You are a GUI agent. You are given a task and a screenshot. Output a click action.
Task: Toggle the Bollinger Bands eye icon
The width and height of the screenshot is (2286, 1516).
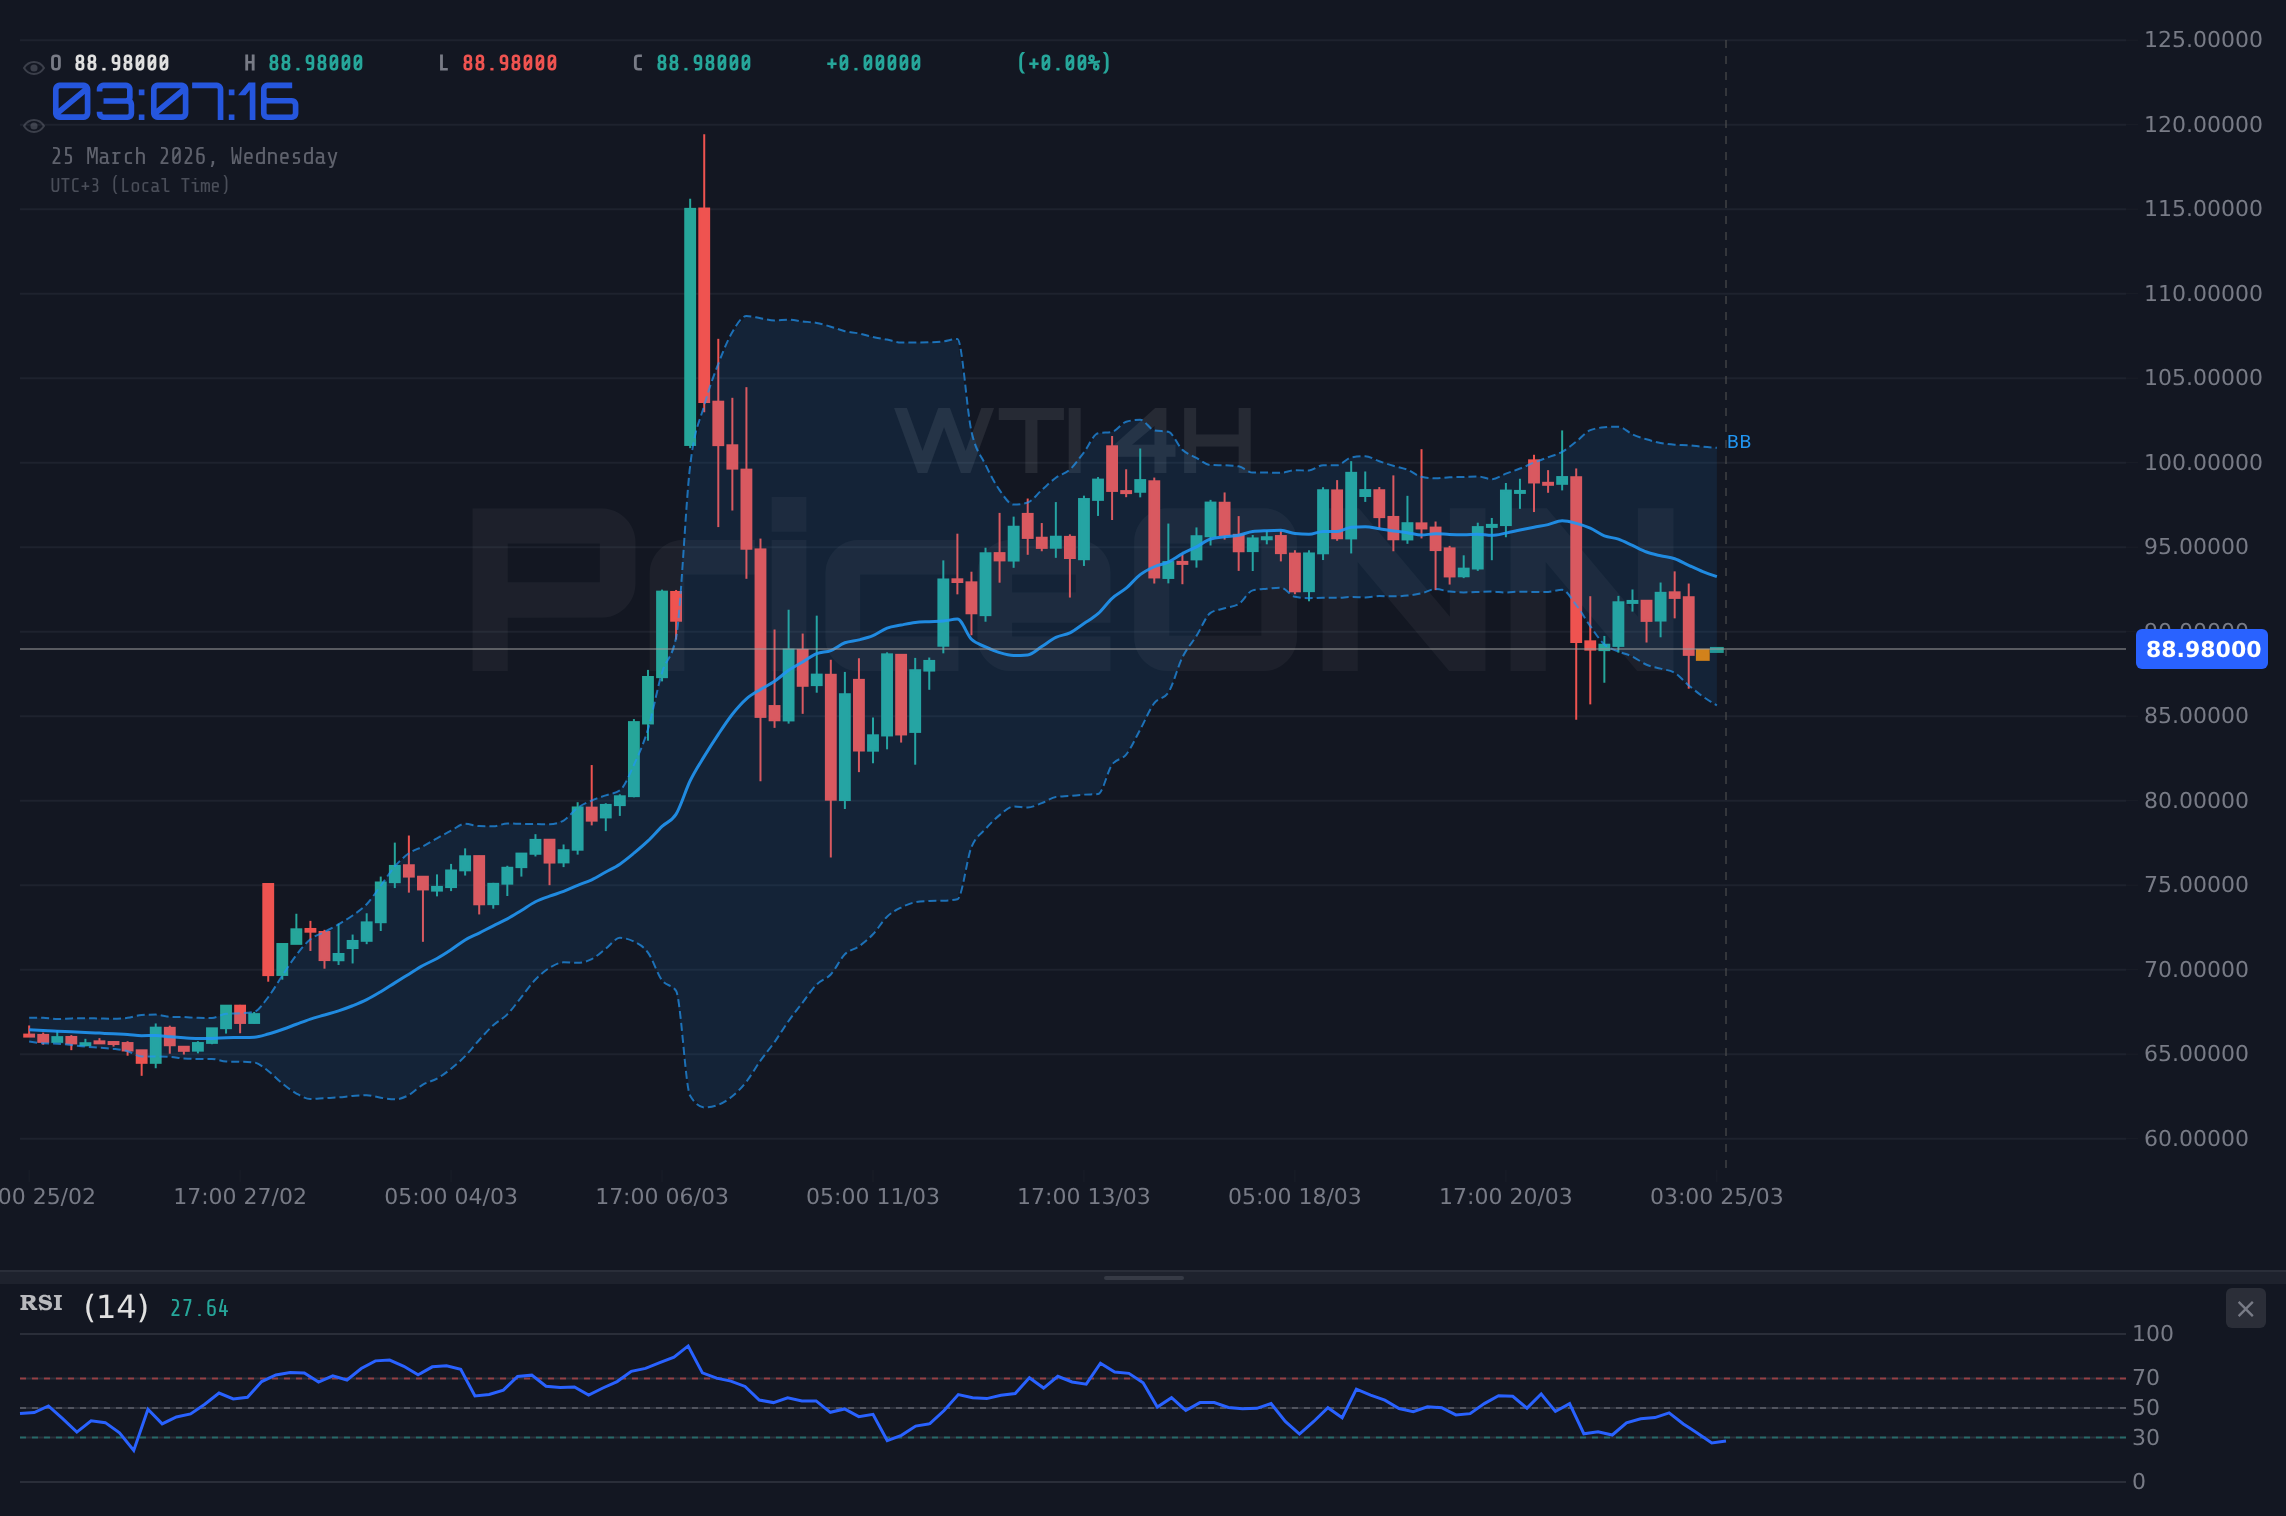click(x=33, y=125)
